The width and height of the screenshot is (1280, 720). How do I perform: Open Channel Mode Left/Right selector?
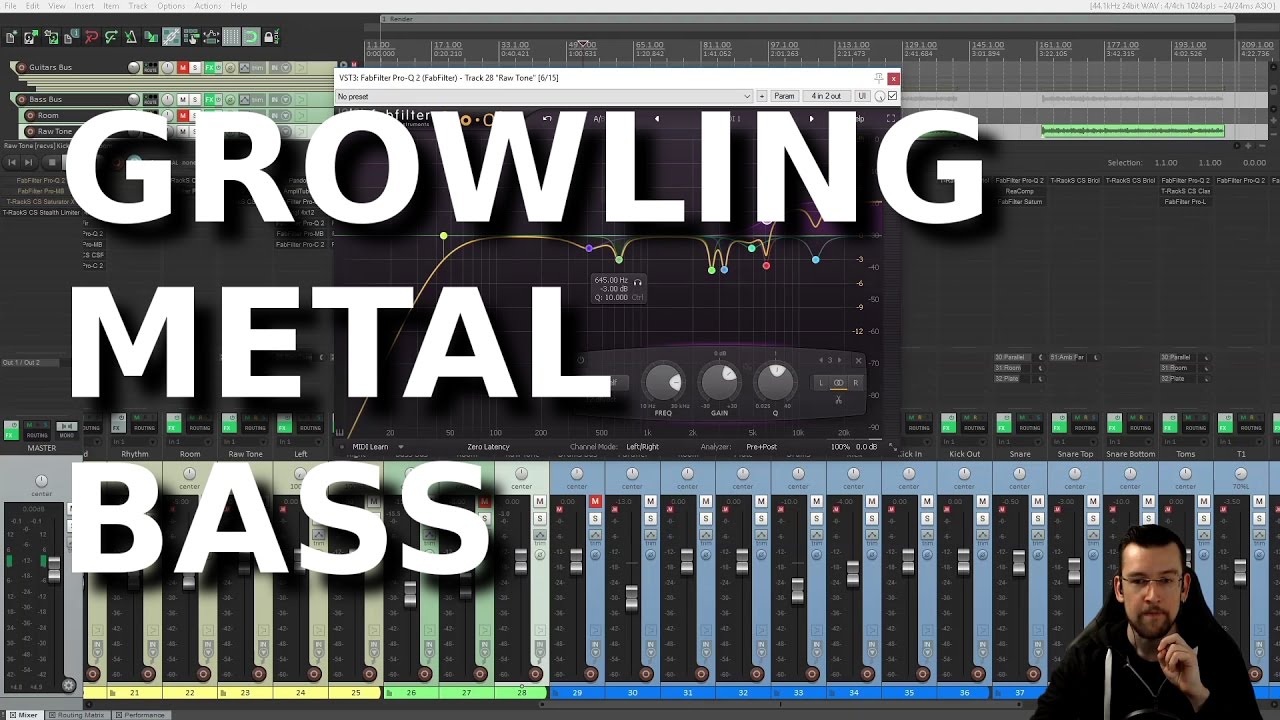coord(642,447)
